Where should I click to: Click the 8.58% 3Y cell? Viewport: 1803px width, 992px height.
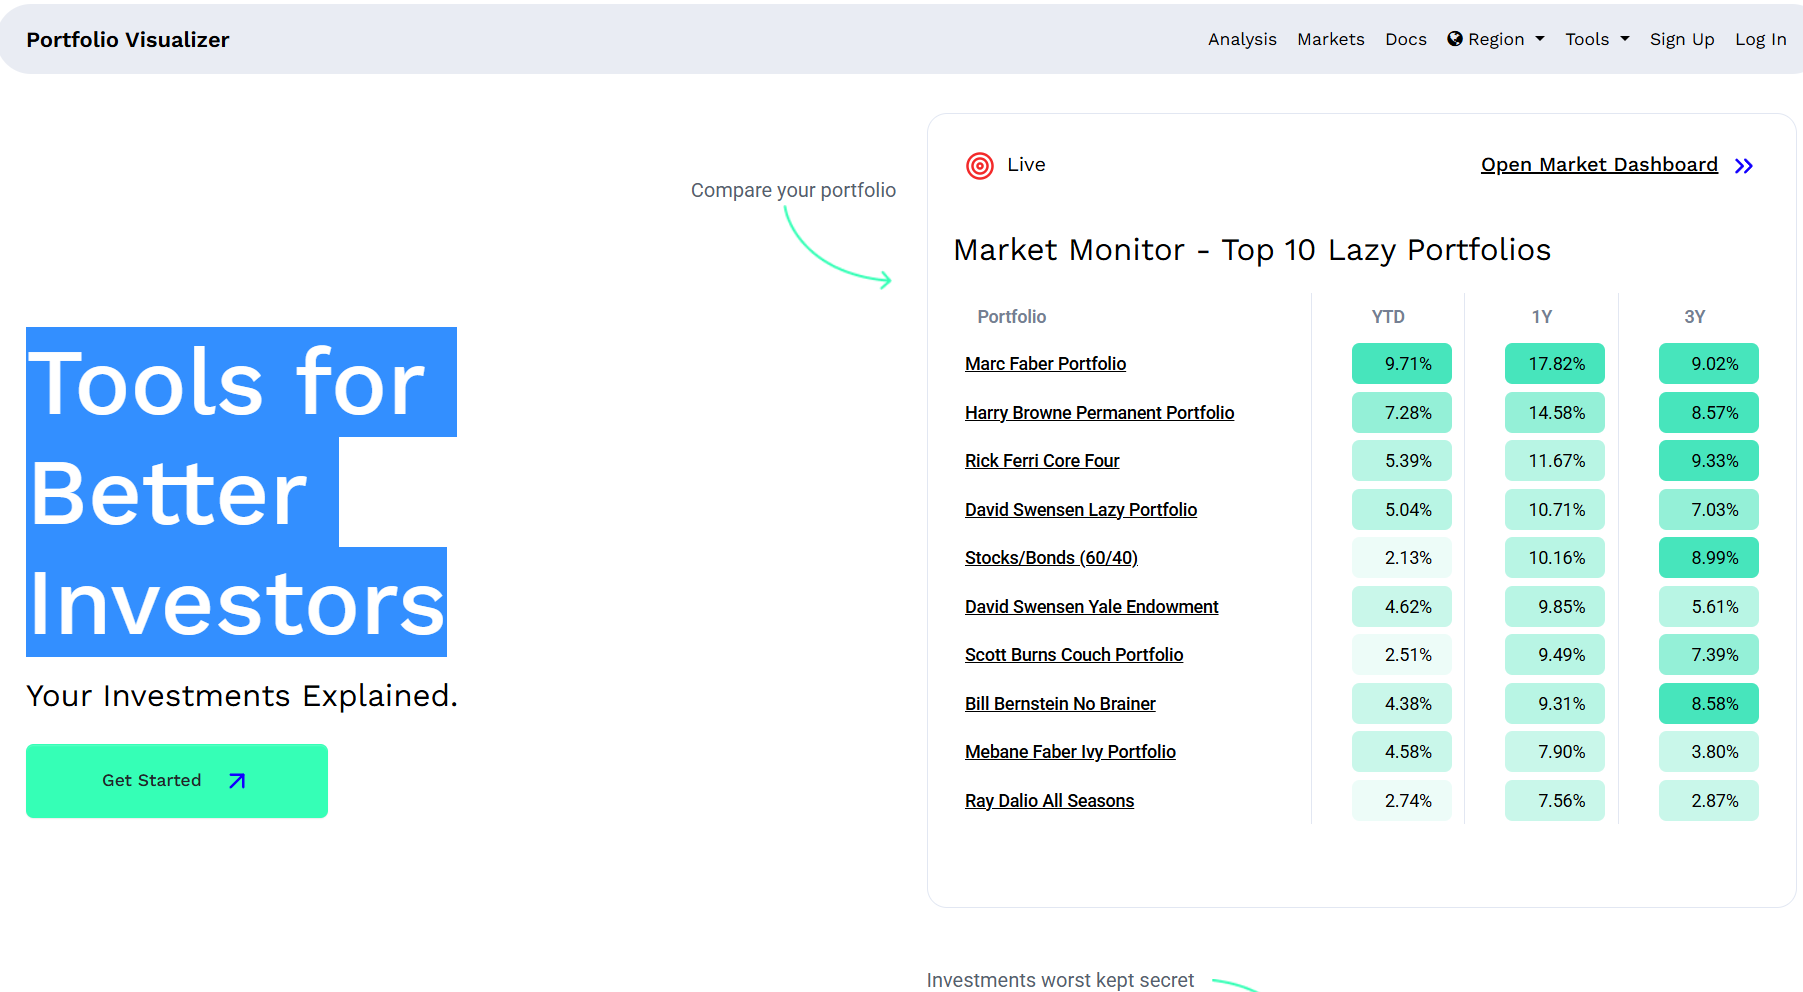pyautogui.click(x=1709, y=704)
